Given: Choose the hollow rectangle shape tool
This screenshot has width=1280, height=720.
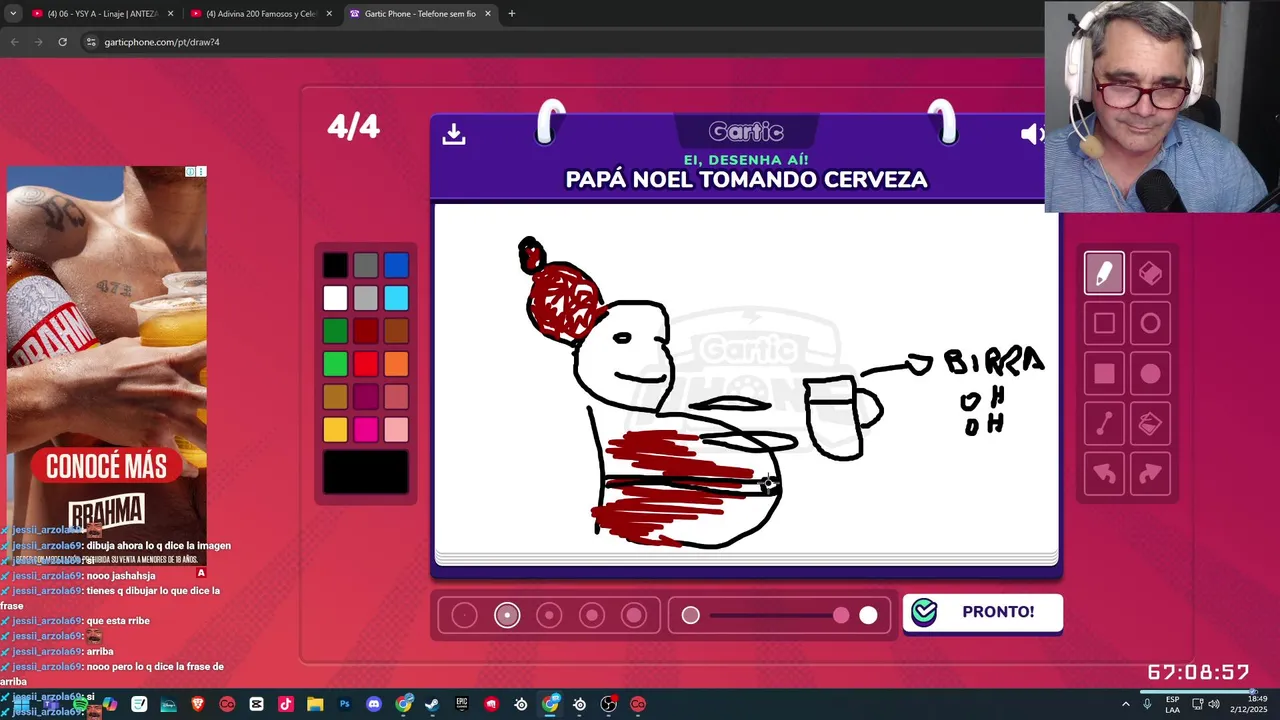Looking at the screenshot, I should click(x=1104, y=323).
